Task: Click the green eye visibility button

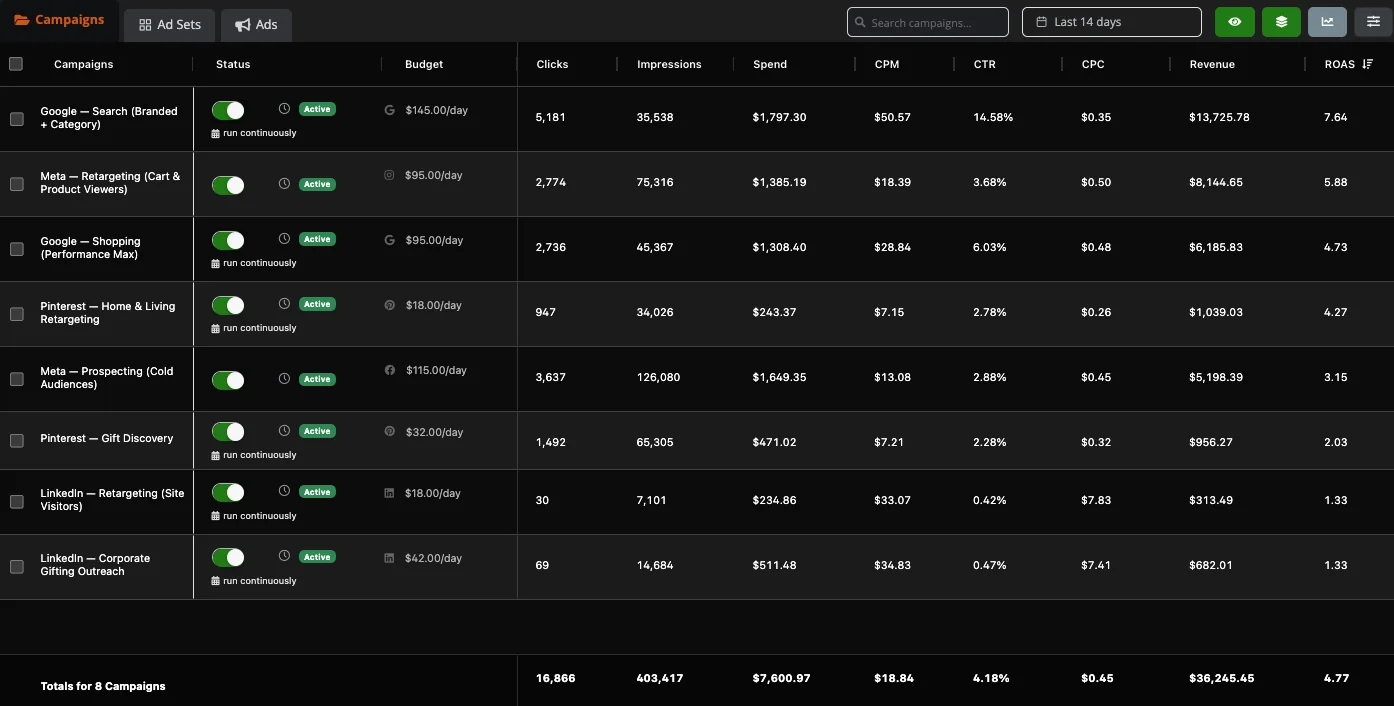Action: [x=1235, y=22]
